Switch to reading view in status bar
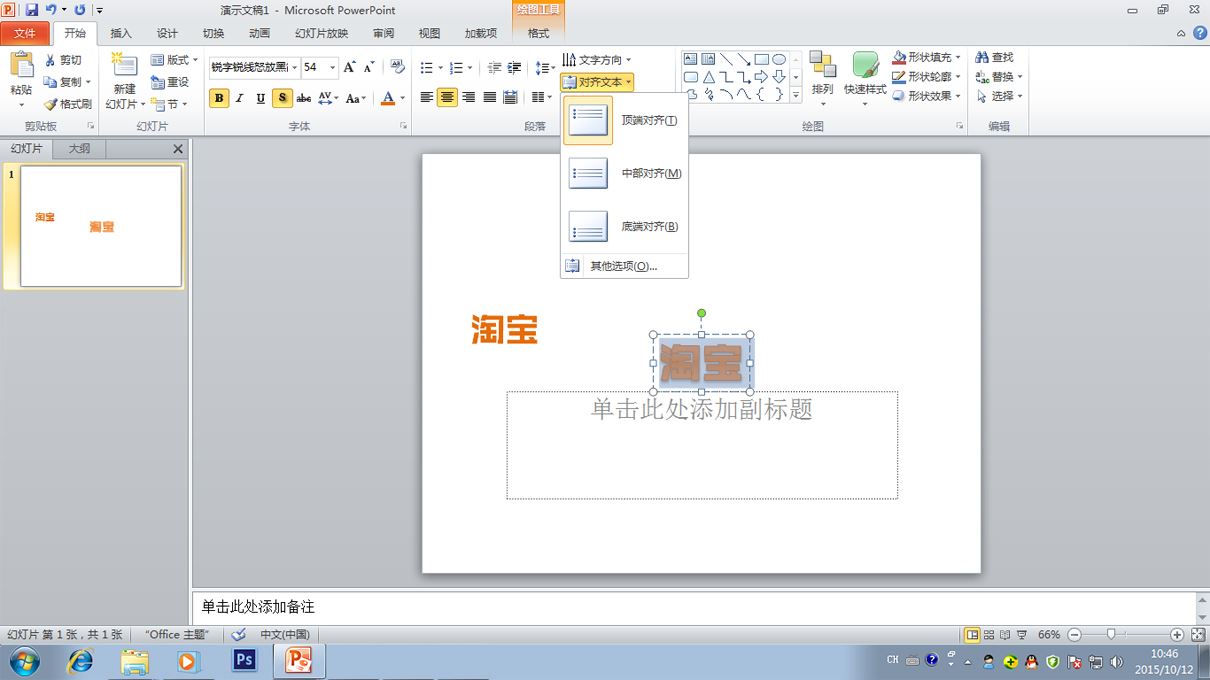 (1005, 635)
